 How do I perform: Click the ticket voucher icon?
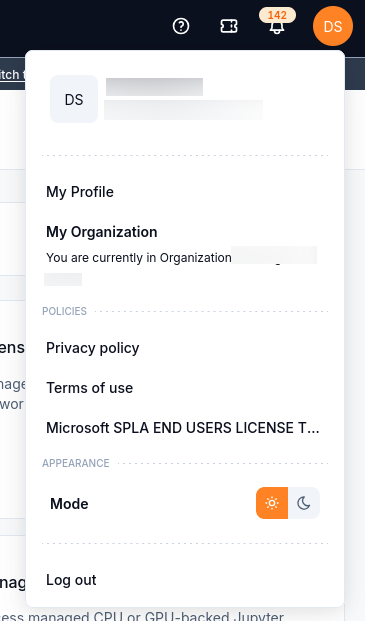(x=229, y=27)
